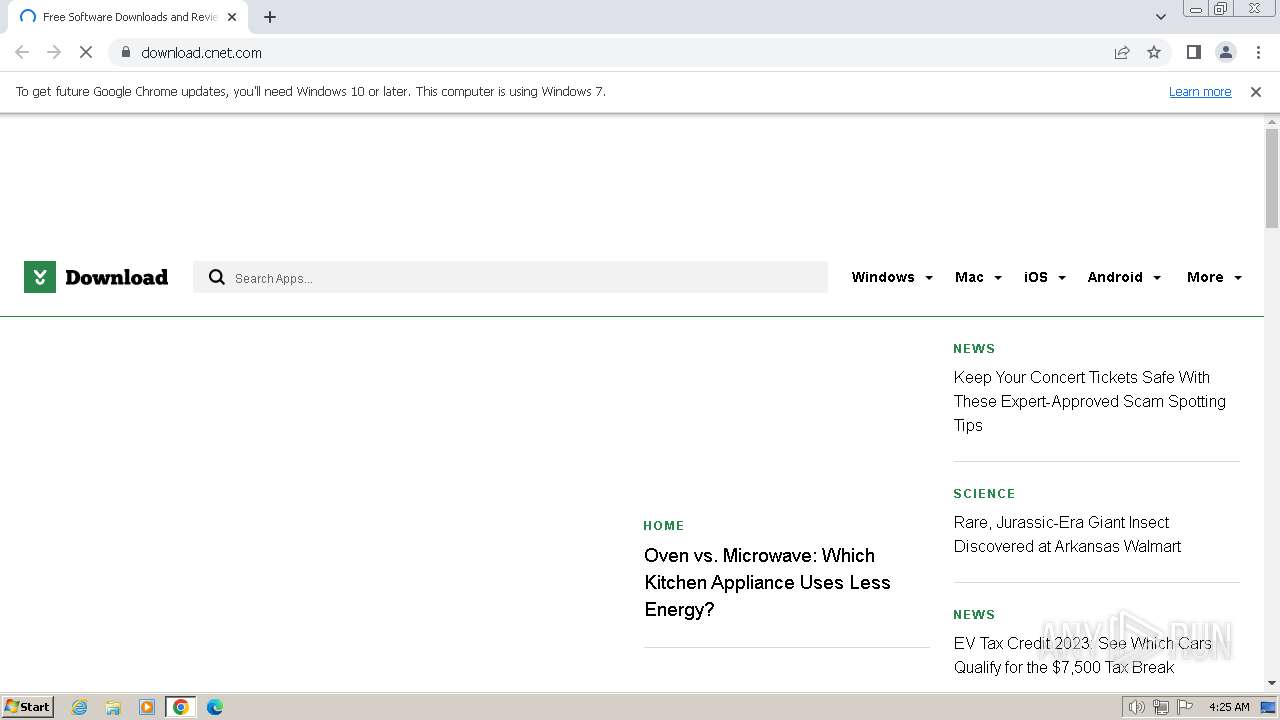
Task: Open the volume speaker tray icon
Action: 1136,707
